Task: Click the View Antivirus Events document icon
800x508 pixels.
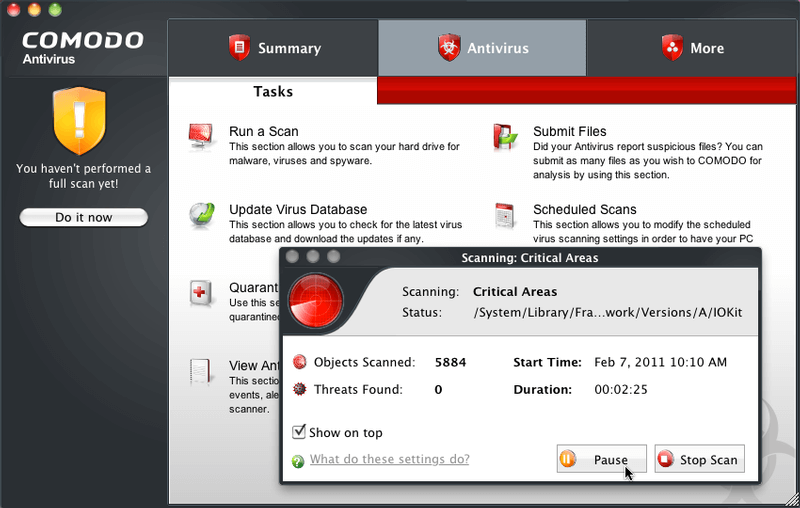Action: [202, 371]
